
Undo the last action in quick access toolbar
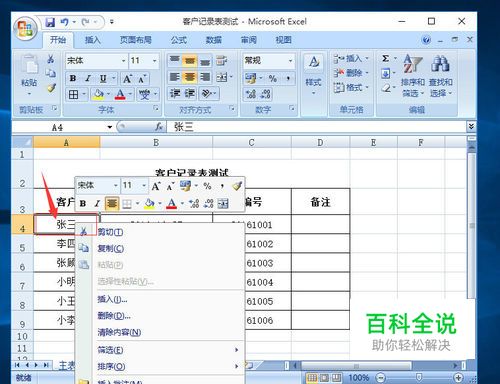(x=64, y=22)
